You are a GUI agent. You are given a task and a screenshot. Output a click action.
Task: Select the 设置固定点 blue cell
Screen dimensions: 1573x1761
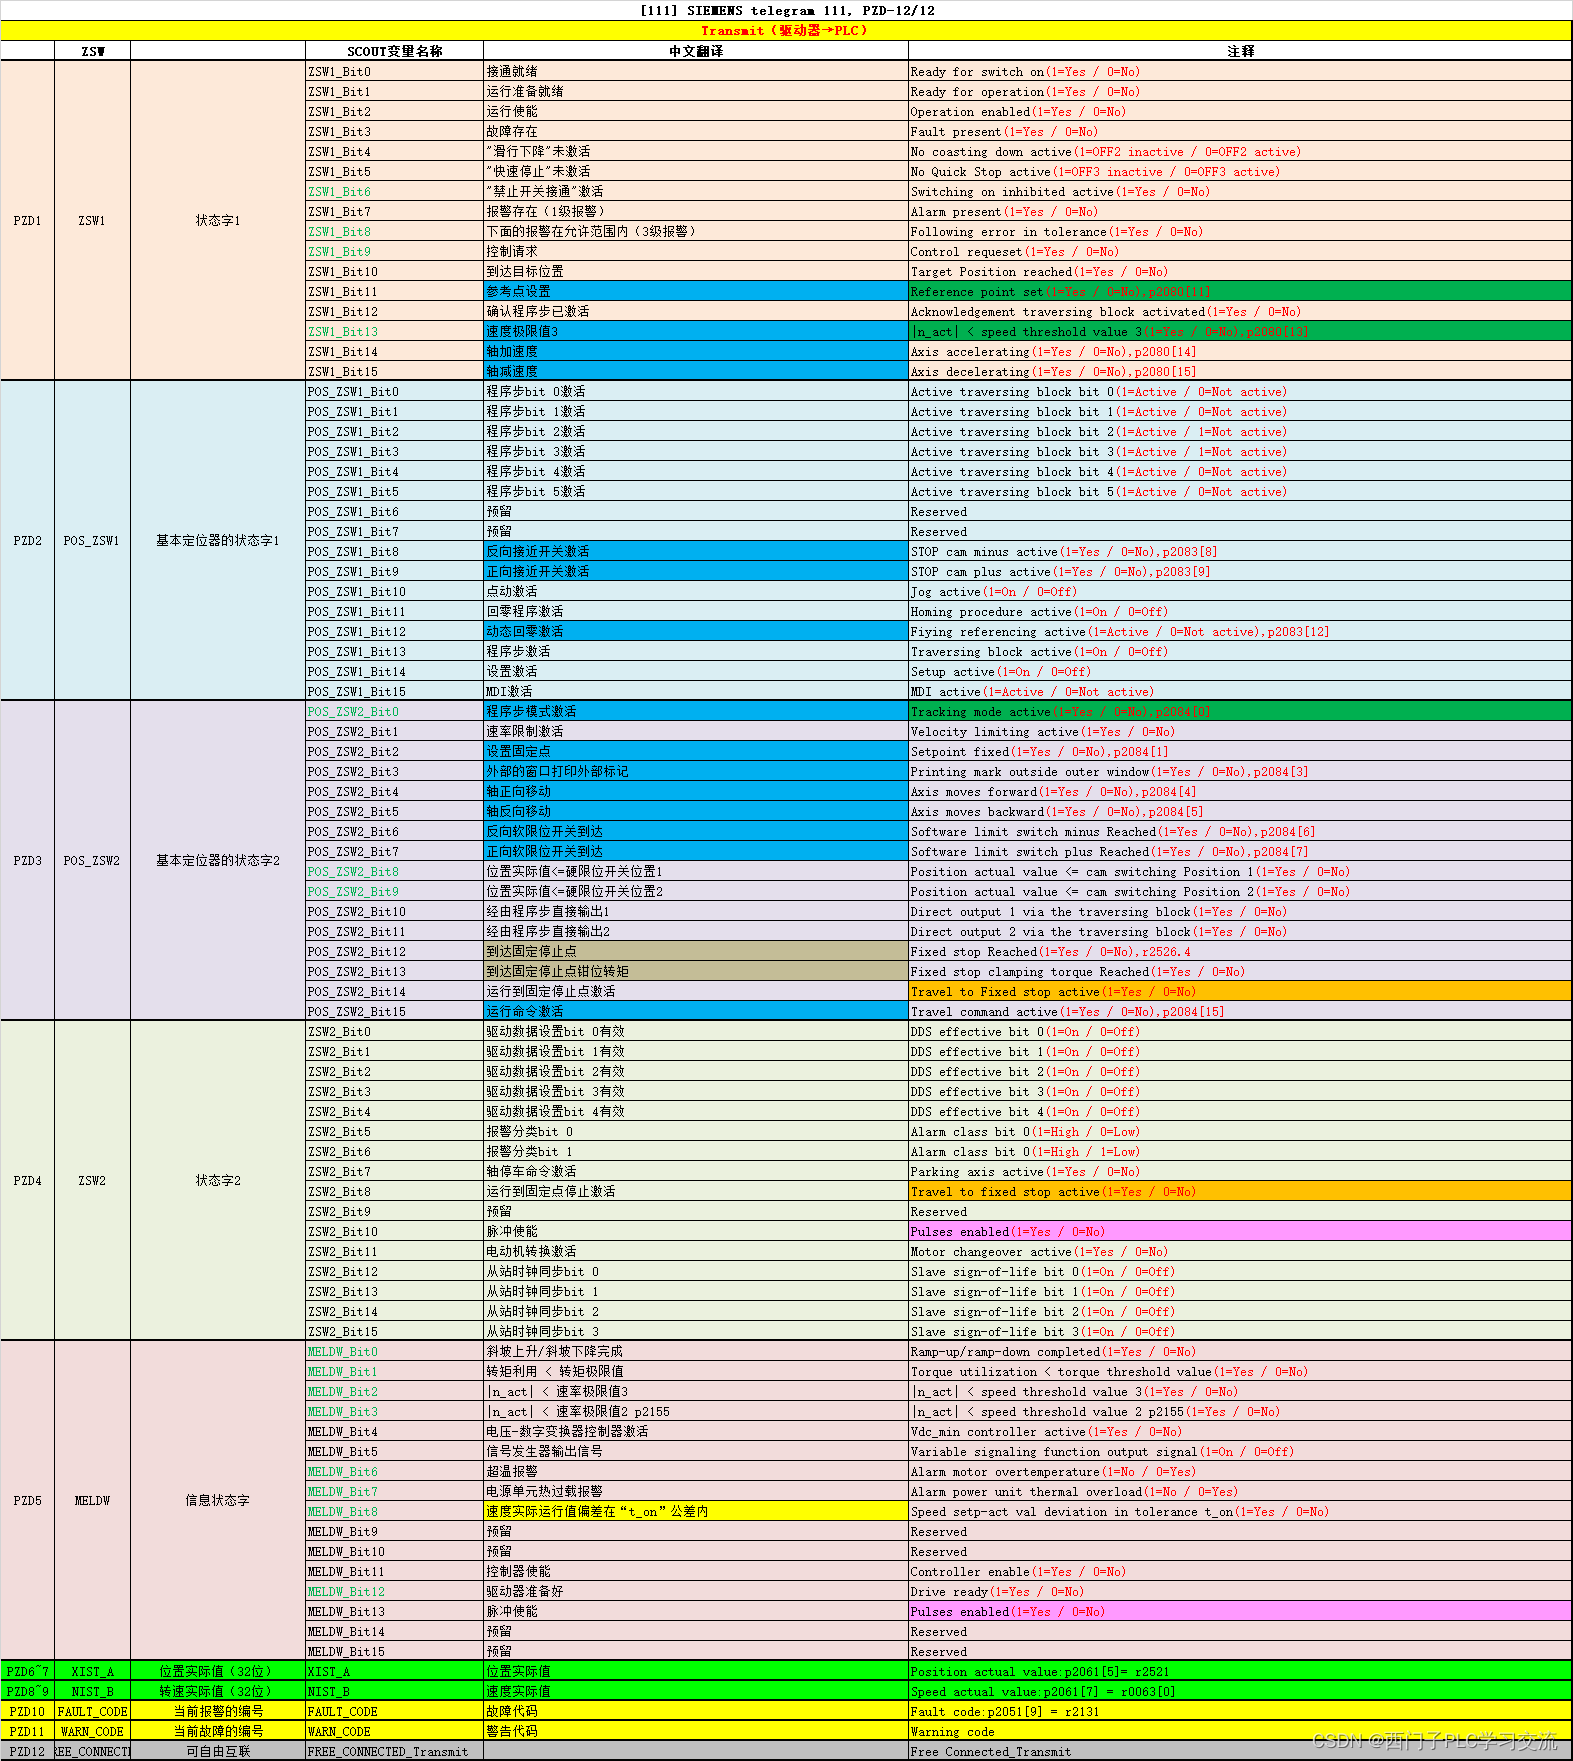click(696, 751)
